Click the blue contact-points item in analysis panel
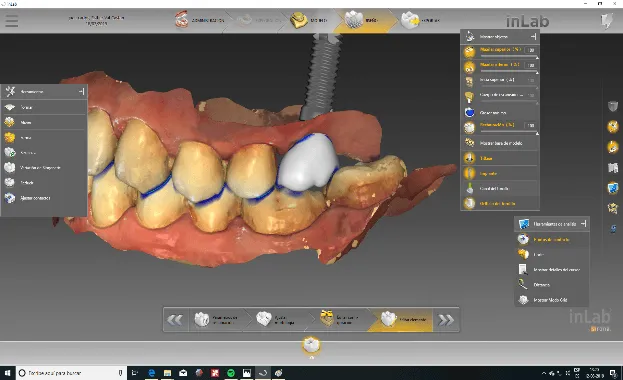 pos(552,239)
